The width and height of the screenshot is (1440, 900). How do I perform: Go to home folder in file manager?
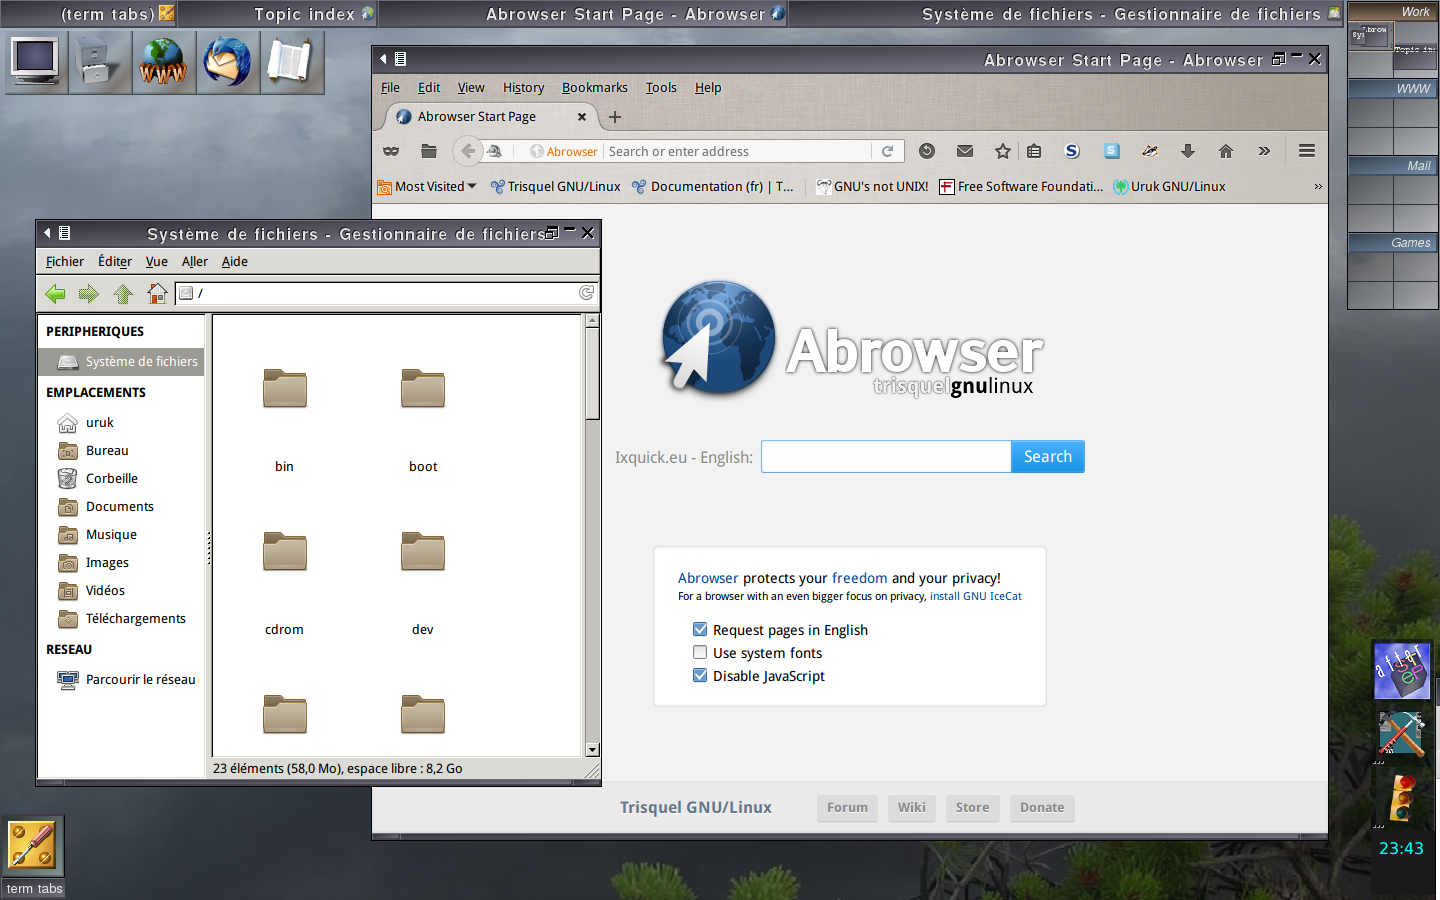tap(157, 293)
